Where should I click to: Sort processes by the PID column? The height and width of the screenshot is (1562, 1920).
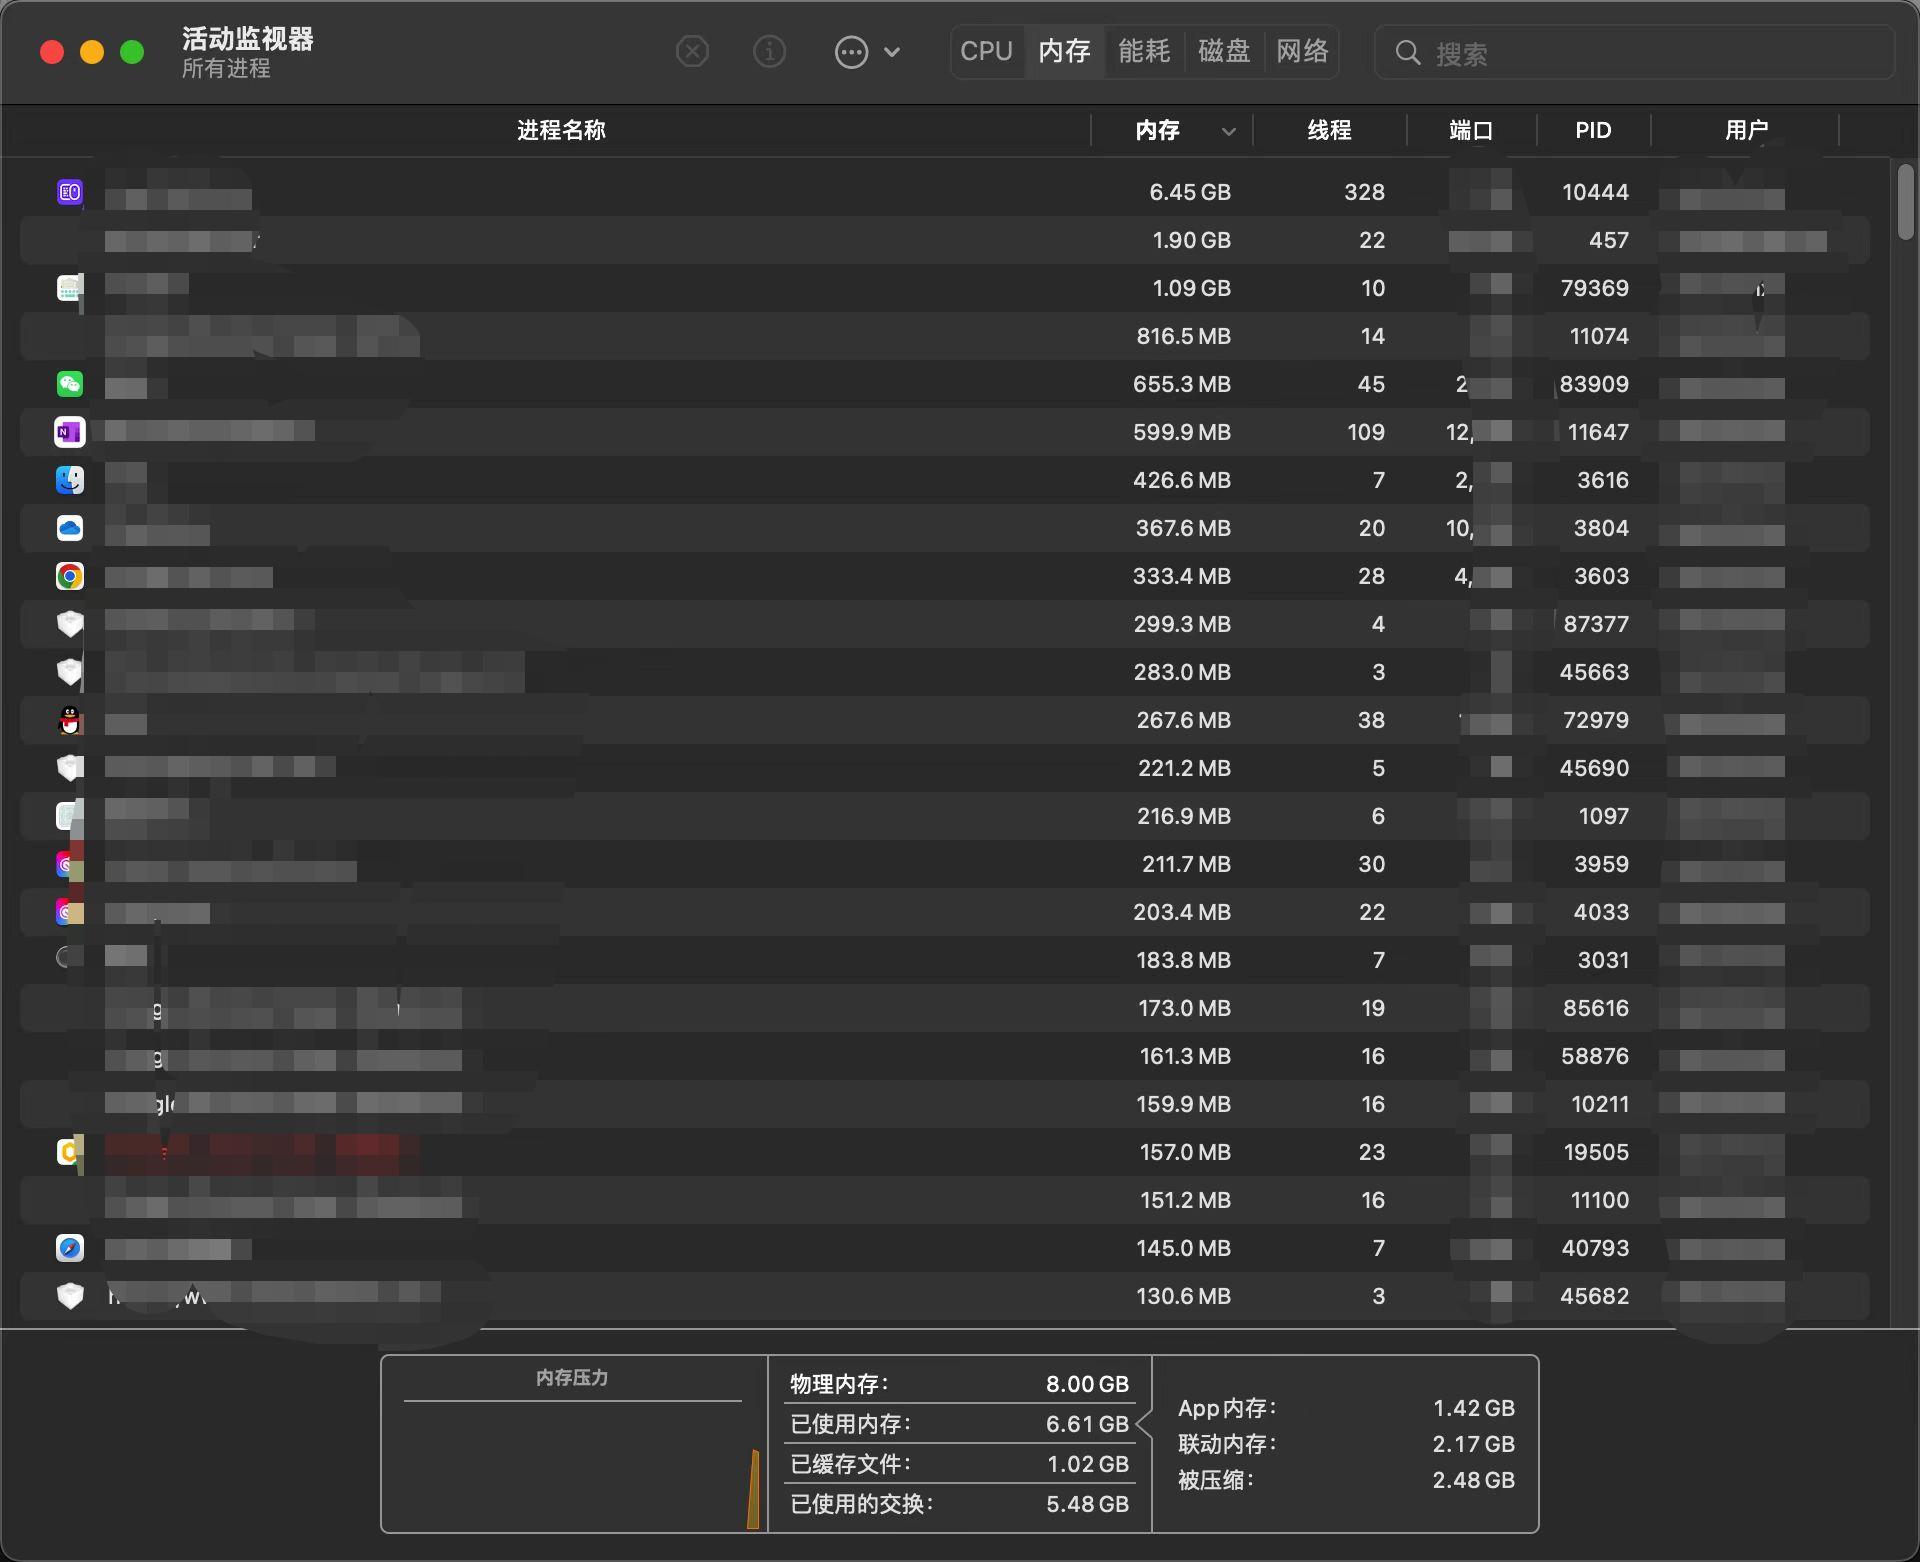coord(1591,130)
